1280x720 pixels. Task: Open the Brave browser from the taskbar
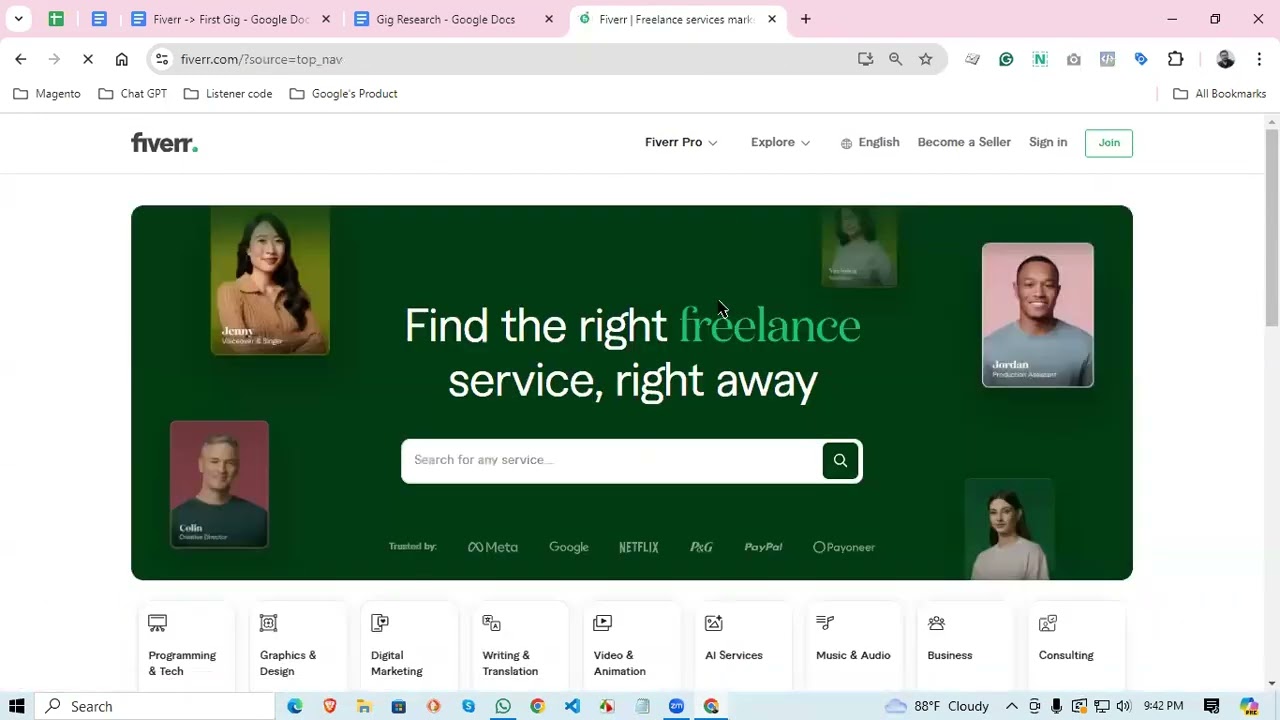point(330,706)
